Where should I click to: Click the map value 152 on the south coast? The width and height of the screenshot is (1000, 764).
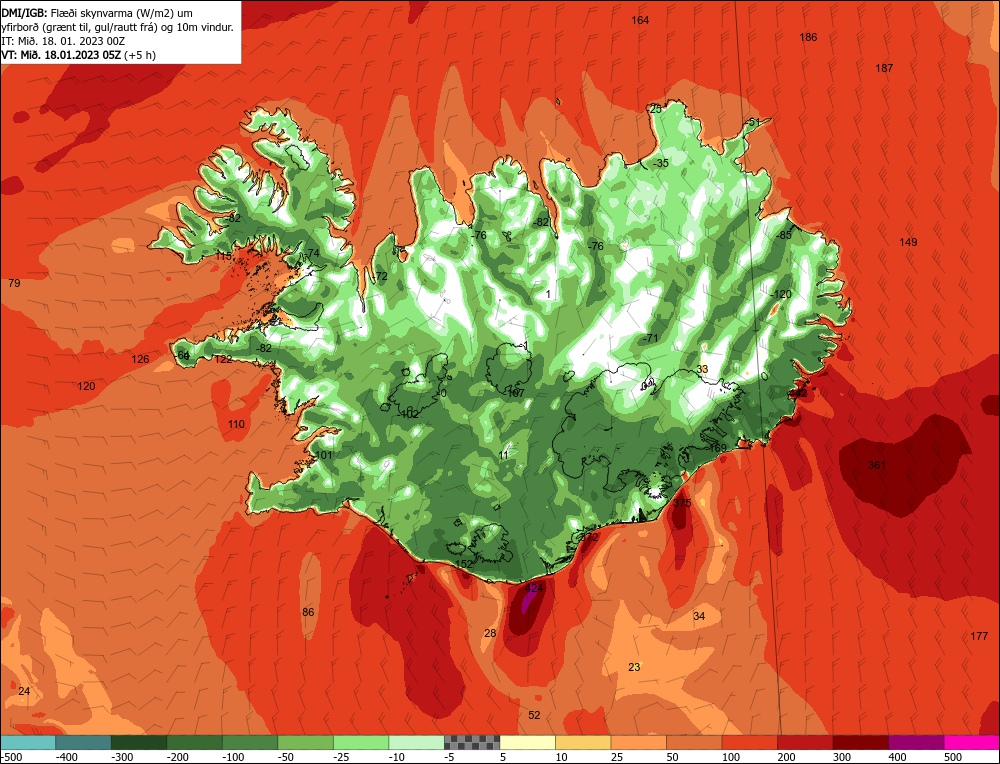coord(464,564)
